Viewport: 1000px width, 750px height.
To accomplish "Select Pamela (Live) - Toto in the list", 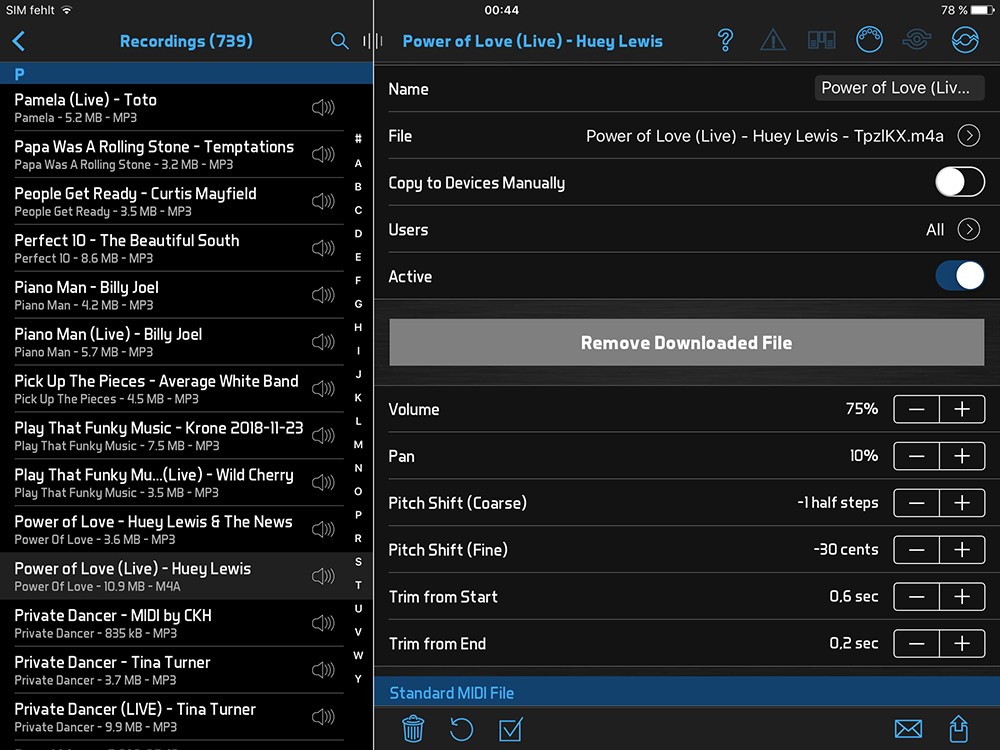I will coord(160,107).
